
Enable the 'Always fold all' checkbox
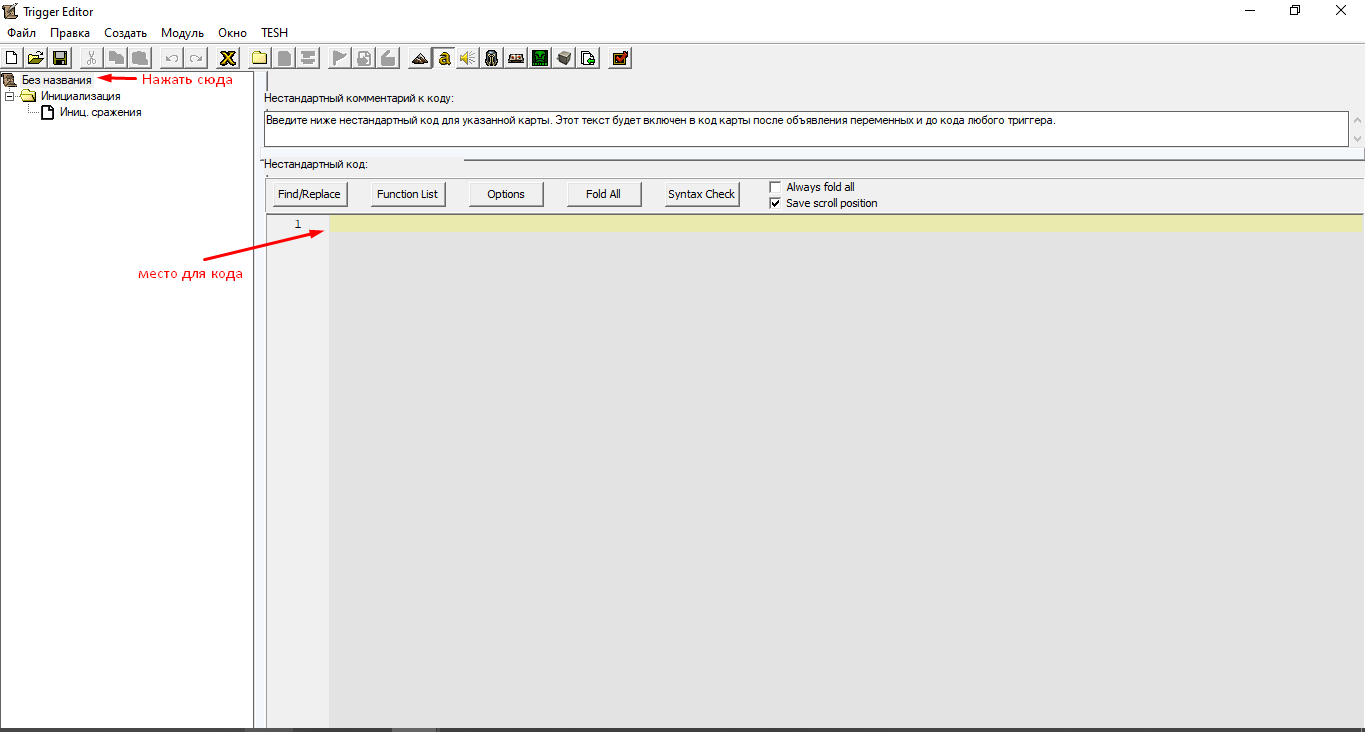pyautogui.click(x=775, y=187)
